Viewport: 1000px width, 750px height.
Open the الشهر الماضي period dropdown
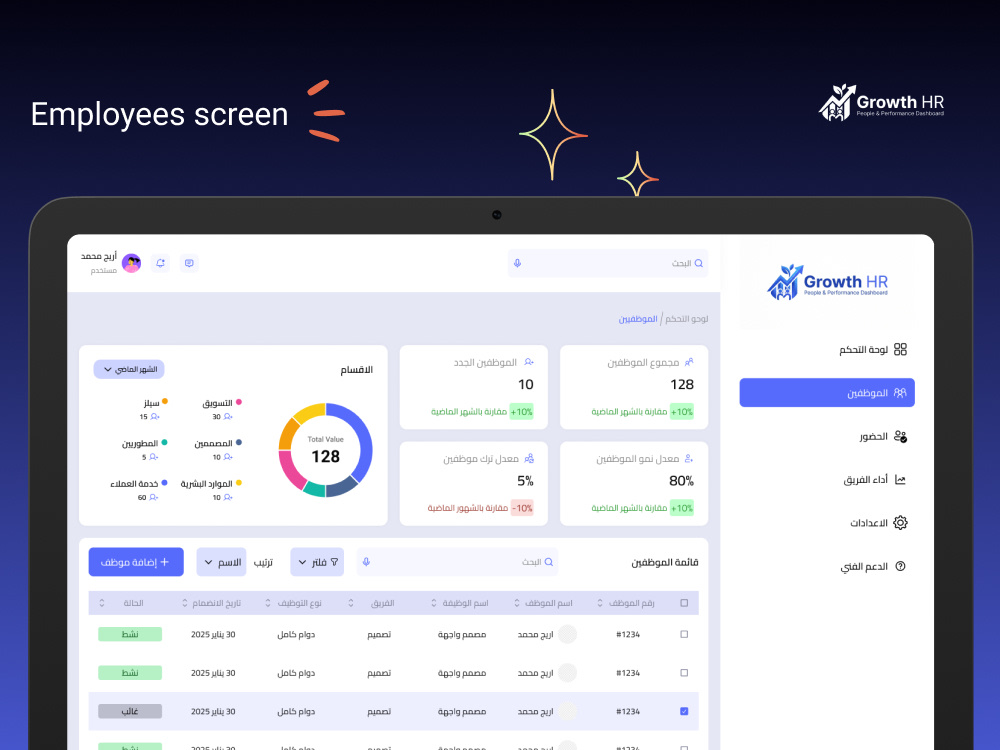point(129,369)
